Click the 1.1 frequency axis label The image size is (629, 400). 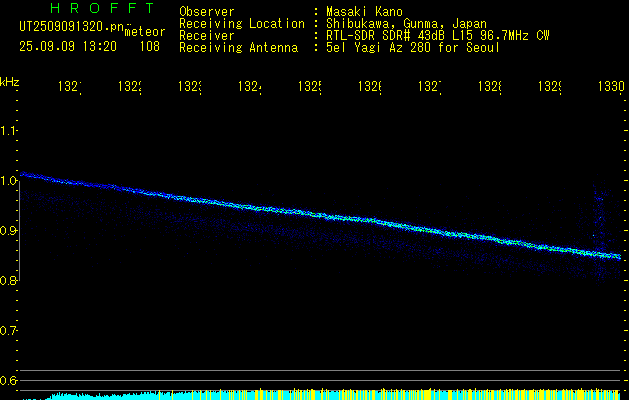(9, 130)
